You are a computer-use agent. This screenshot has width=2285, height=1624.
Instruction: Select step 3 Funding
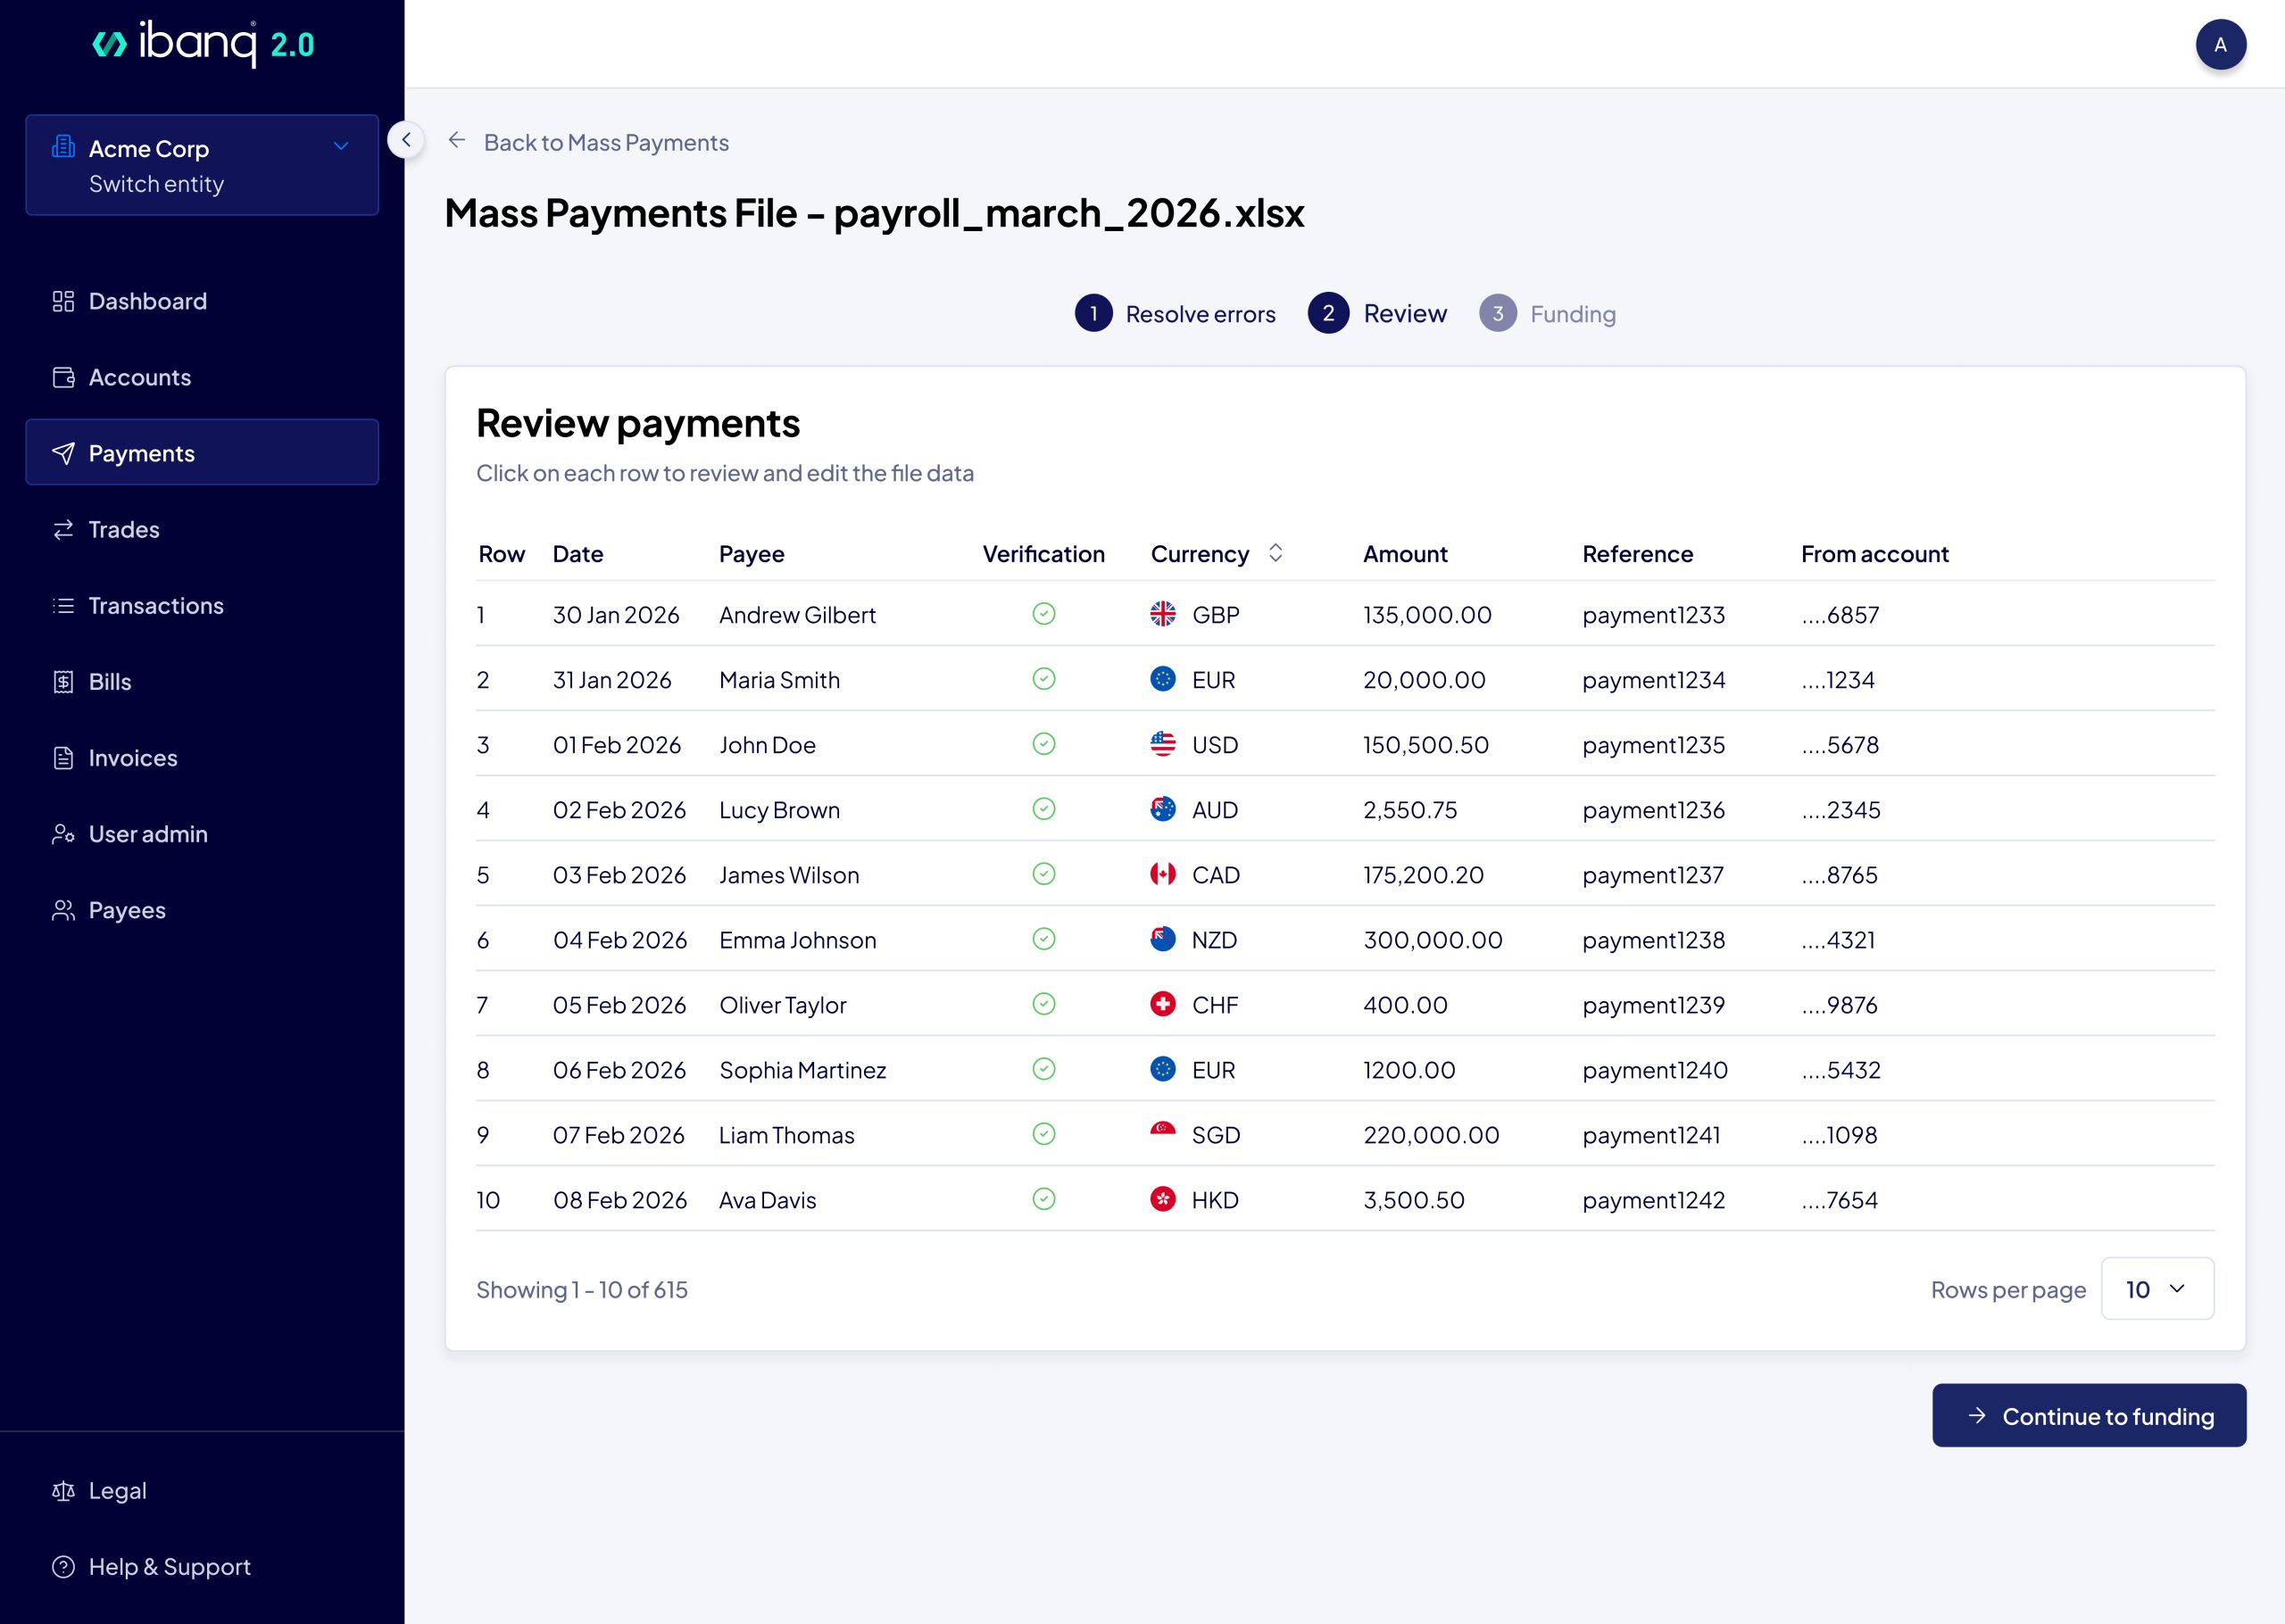click(1547, 313)
